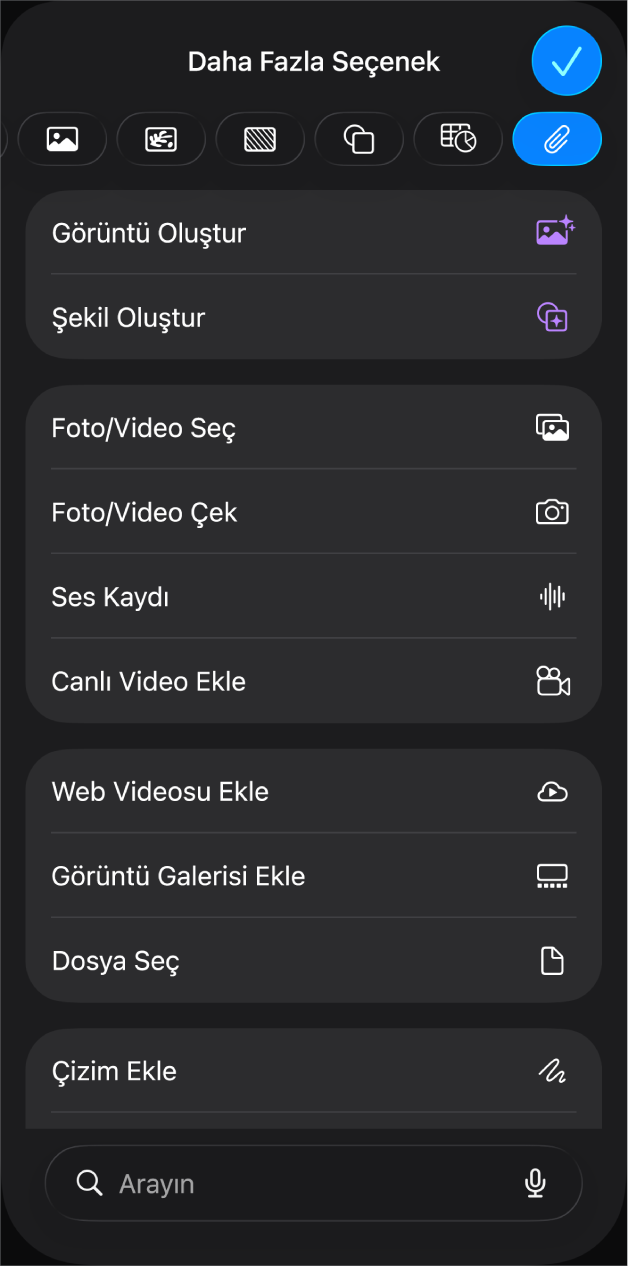Open the striped pattern category tab
The width and height of the screenshot is (628, 1266).
[x=260, y=139]
